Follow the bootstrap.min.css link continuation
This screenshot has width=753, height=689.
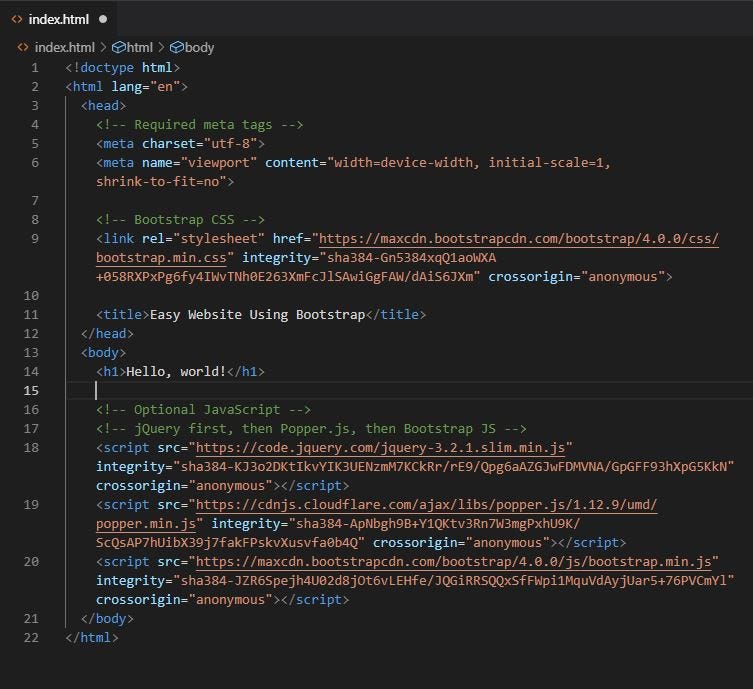pos(161,258)
